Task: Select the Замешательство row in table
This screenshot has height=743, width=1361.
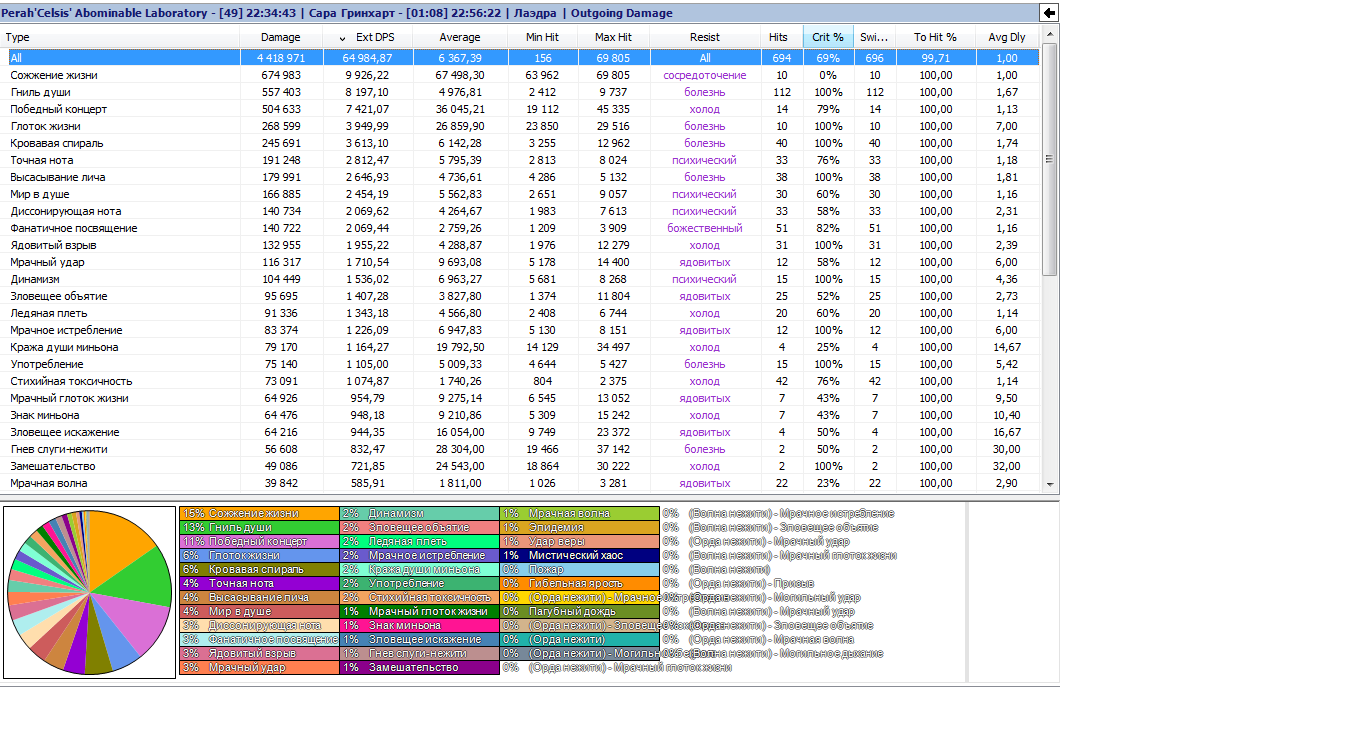Action: pos(520,466)
